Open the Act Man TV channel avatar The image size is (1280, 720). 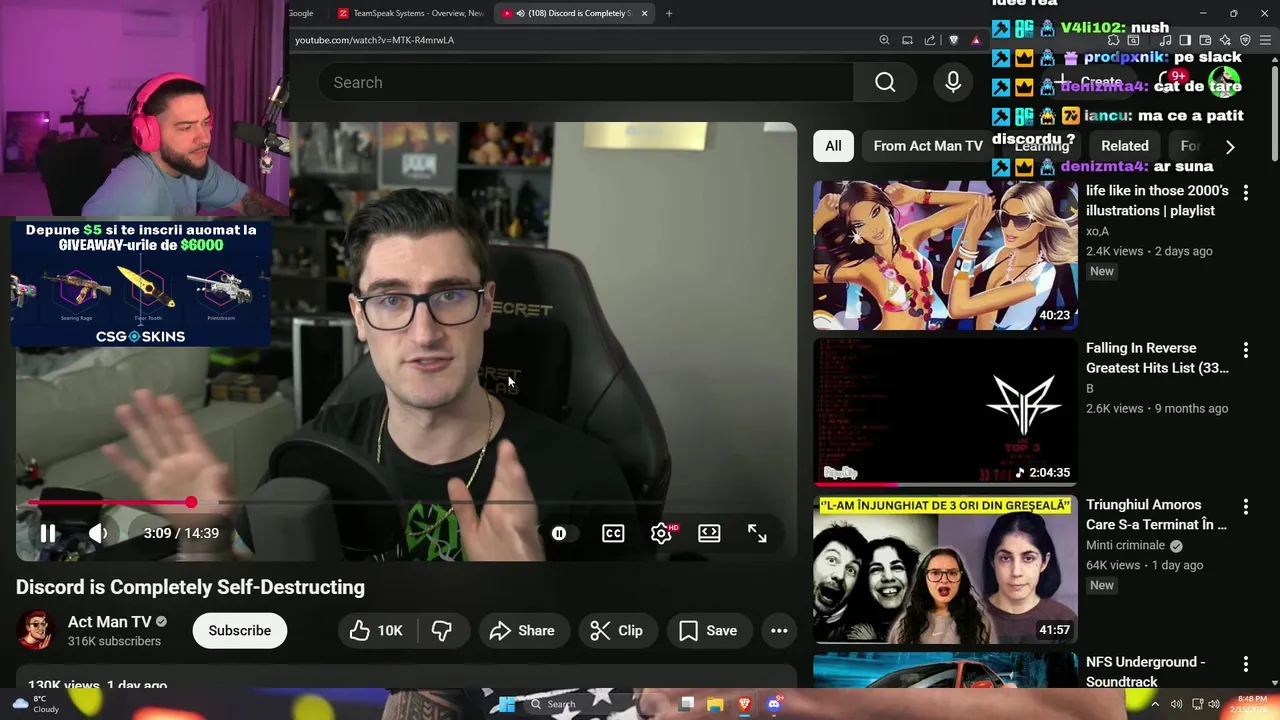coord(35,630)
